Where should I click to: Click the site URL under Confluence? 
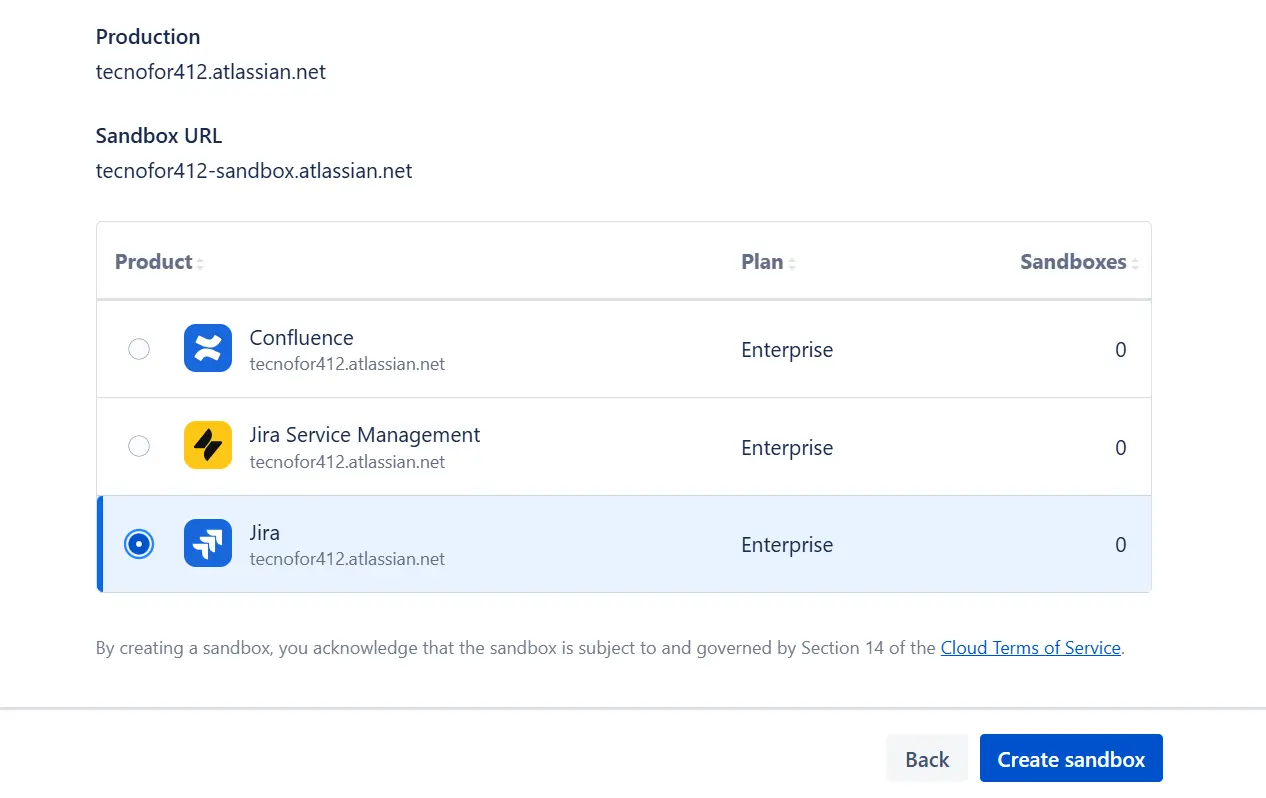pyautogui.click(x=347, y=364)
